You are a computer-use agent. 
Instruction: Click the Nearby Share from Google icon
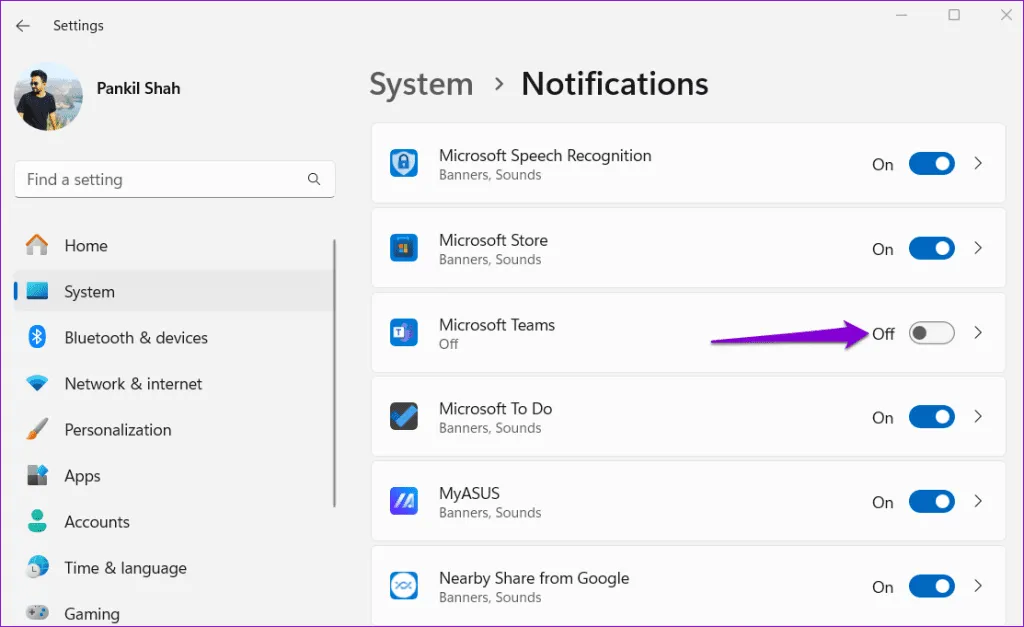pos(403,586)
